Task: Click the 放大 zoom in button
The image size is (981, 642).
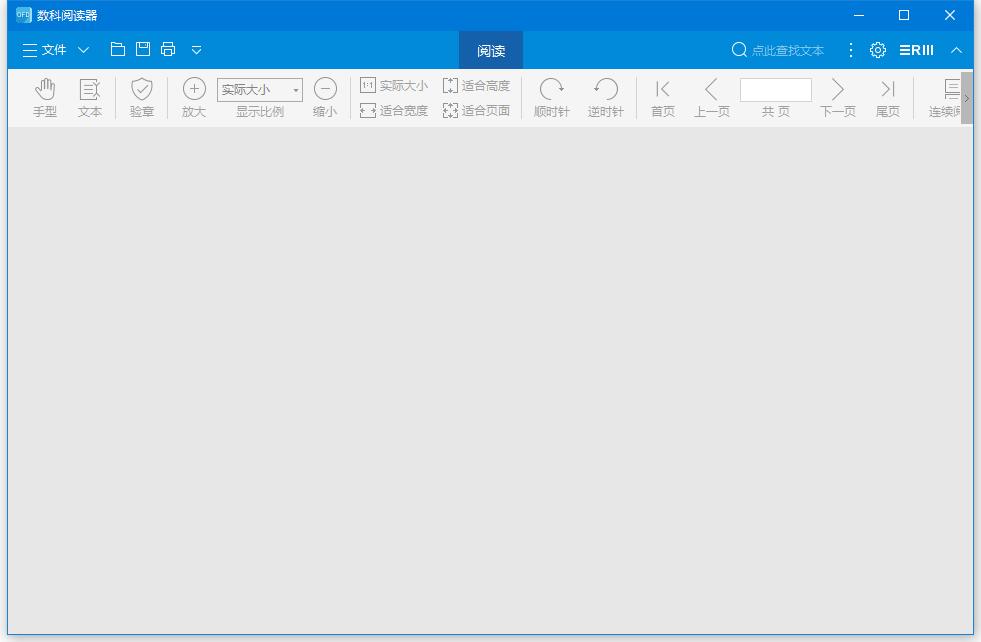Action: [194, 98]
